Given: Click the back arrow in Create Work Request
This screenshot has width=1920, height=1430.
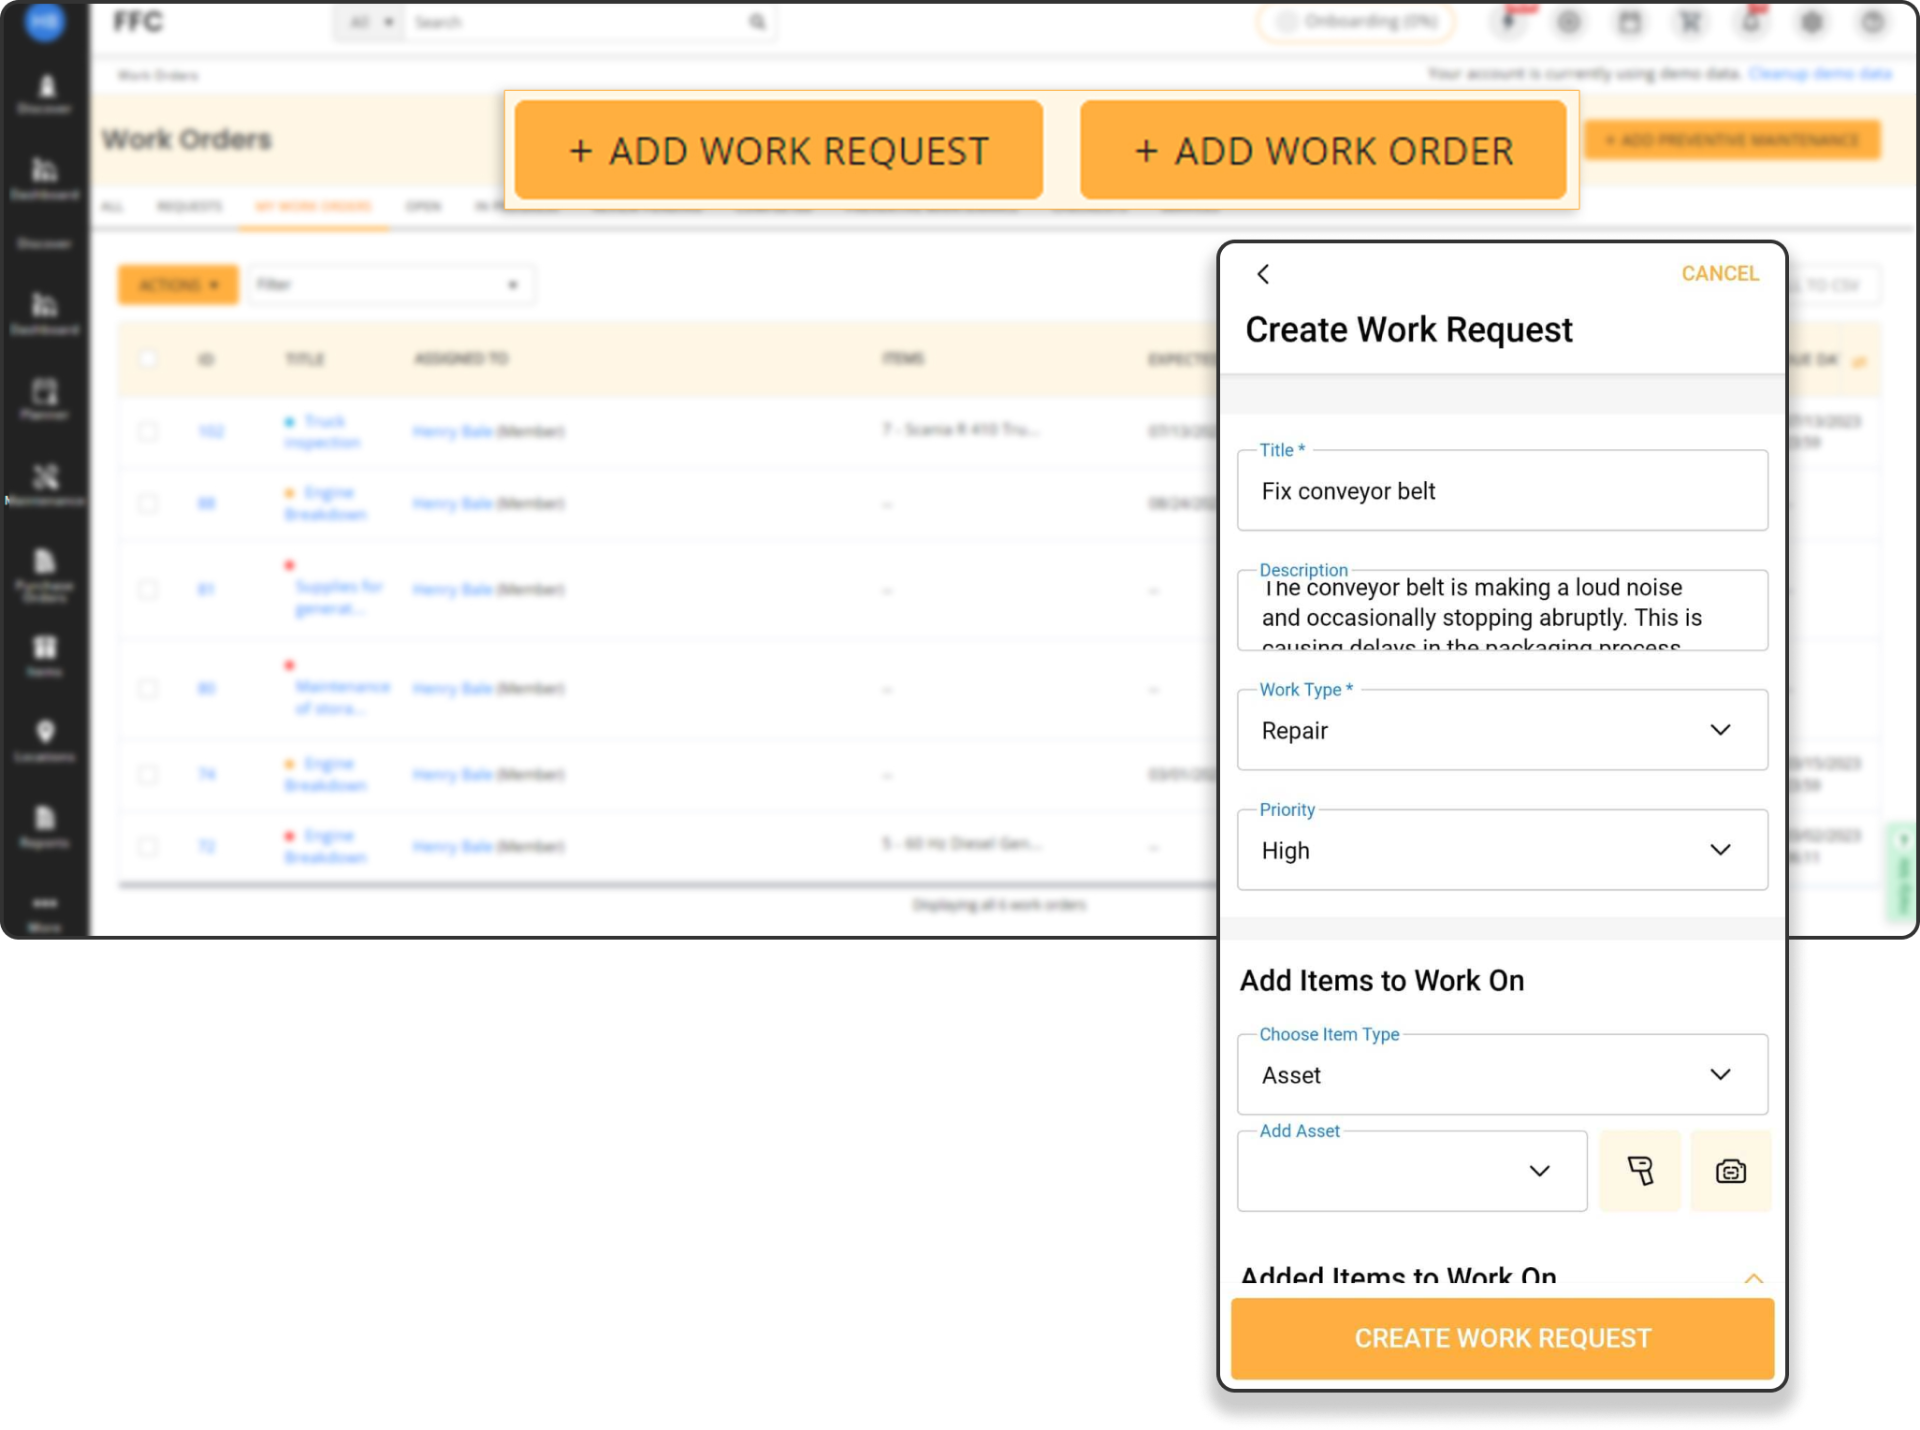Looking at the screenshot, I should (x=1263, y=274).
